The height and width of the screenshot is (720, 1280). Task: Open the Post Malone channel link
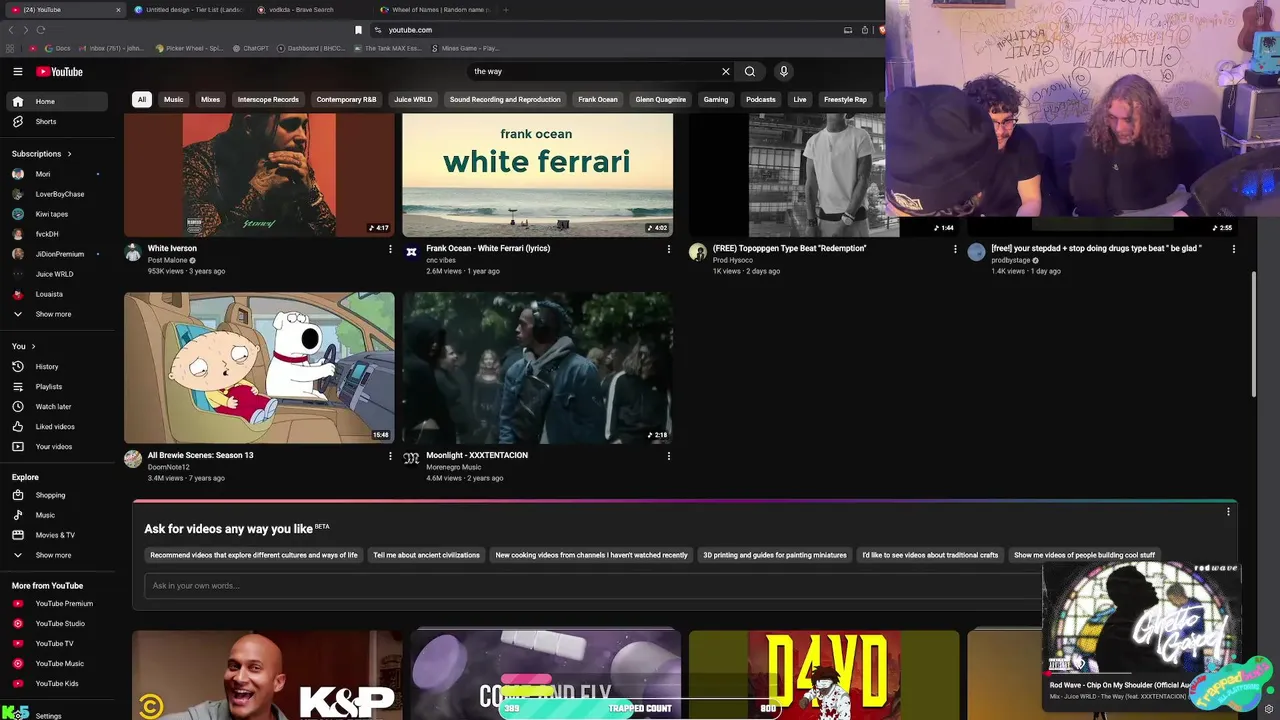pyautogui.click(x=168, y=260)
